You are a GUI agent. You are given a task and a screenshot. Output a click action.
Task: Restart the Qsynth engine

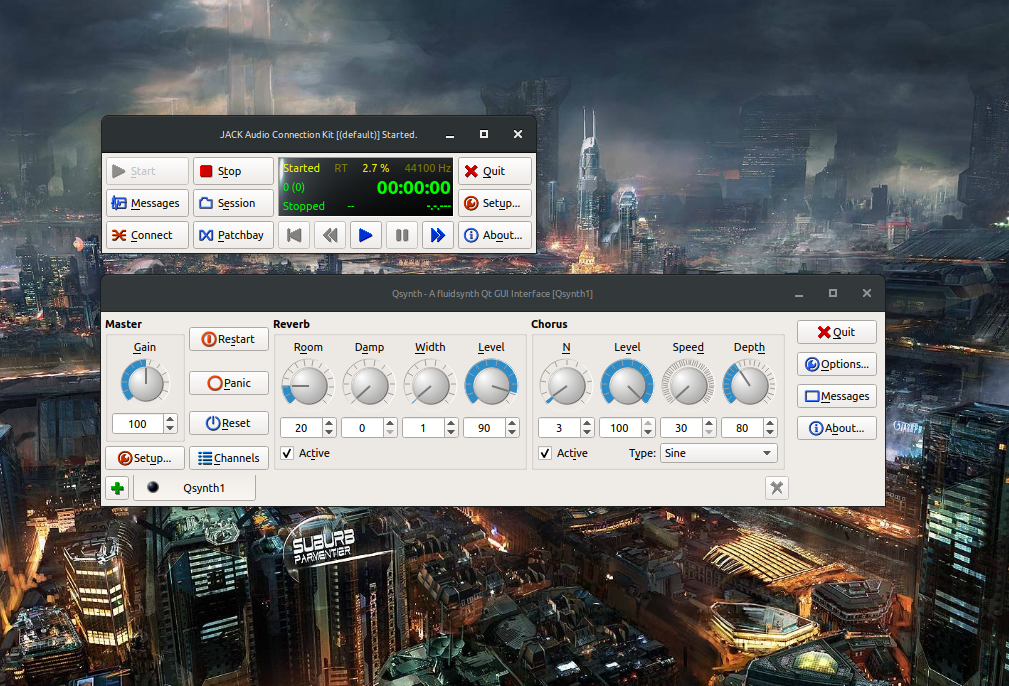point(228,339)
